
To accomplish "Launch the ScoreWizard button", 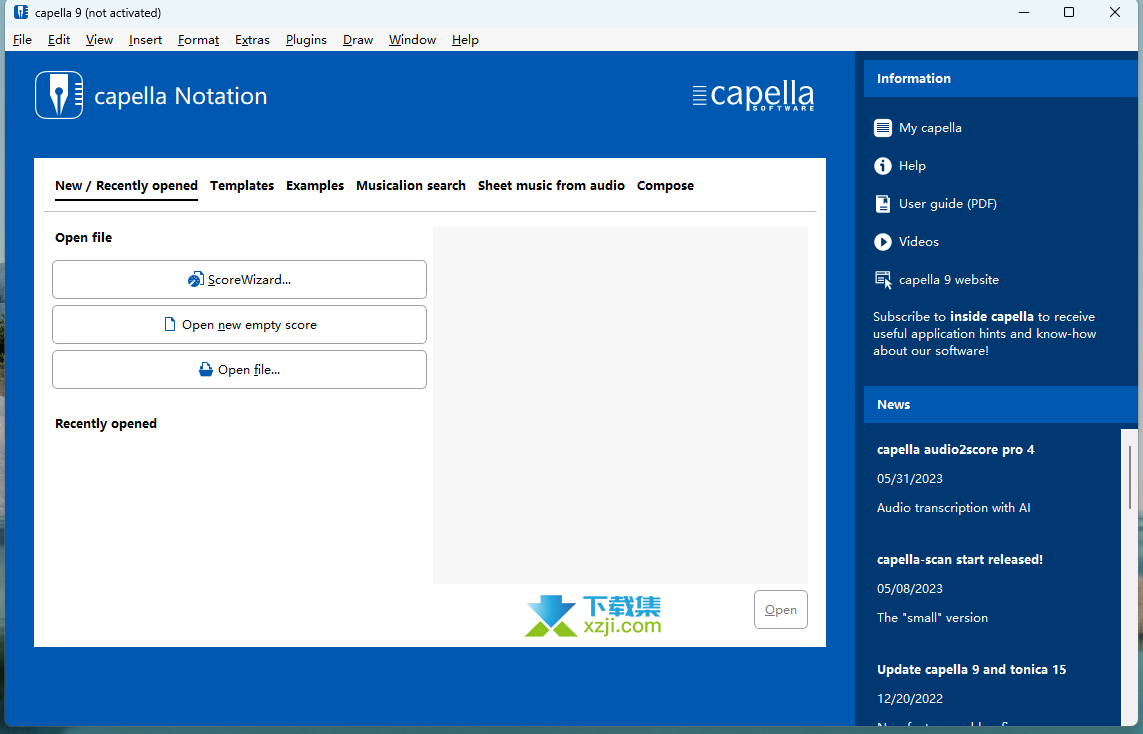I will click(239, 280).
